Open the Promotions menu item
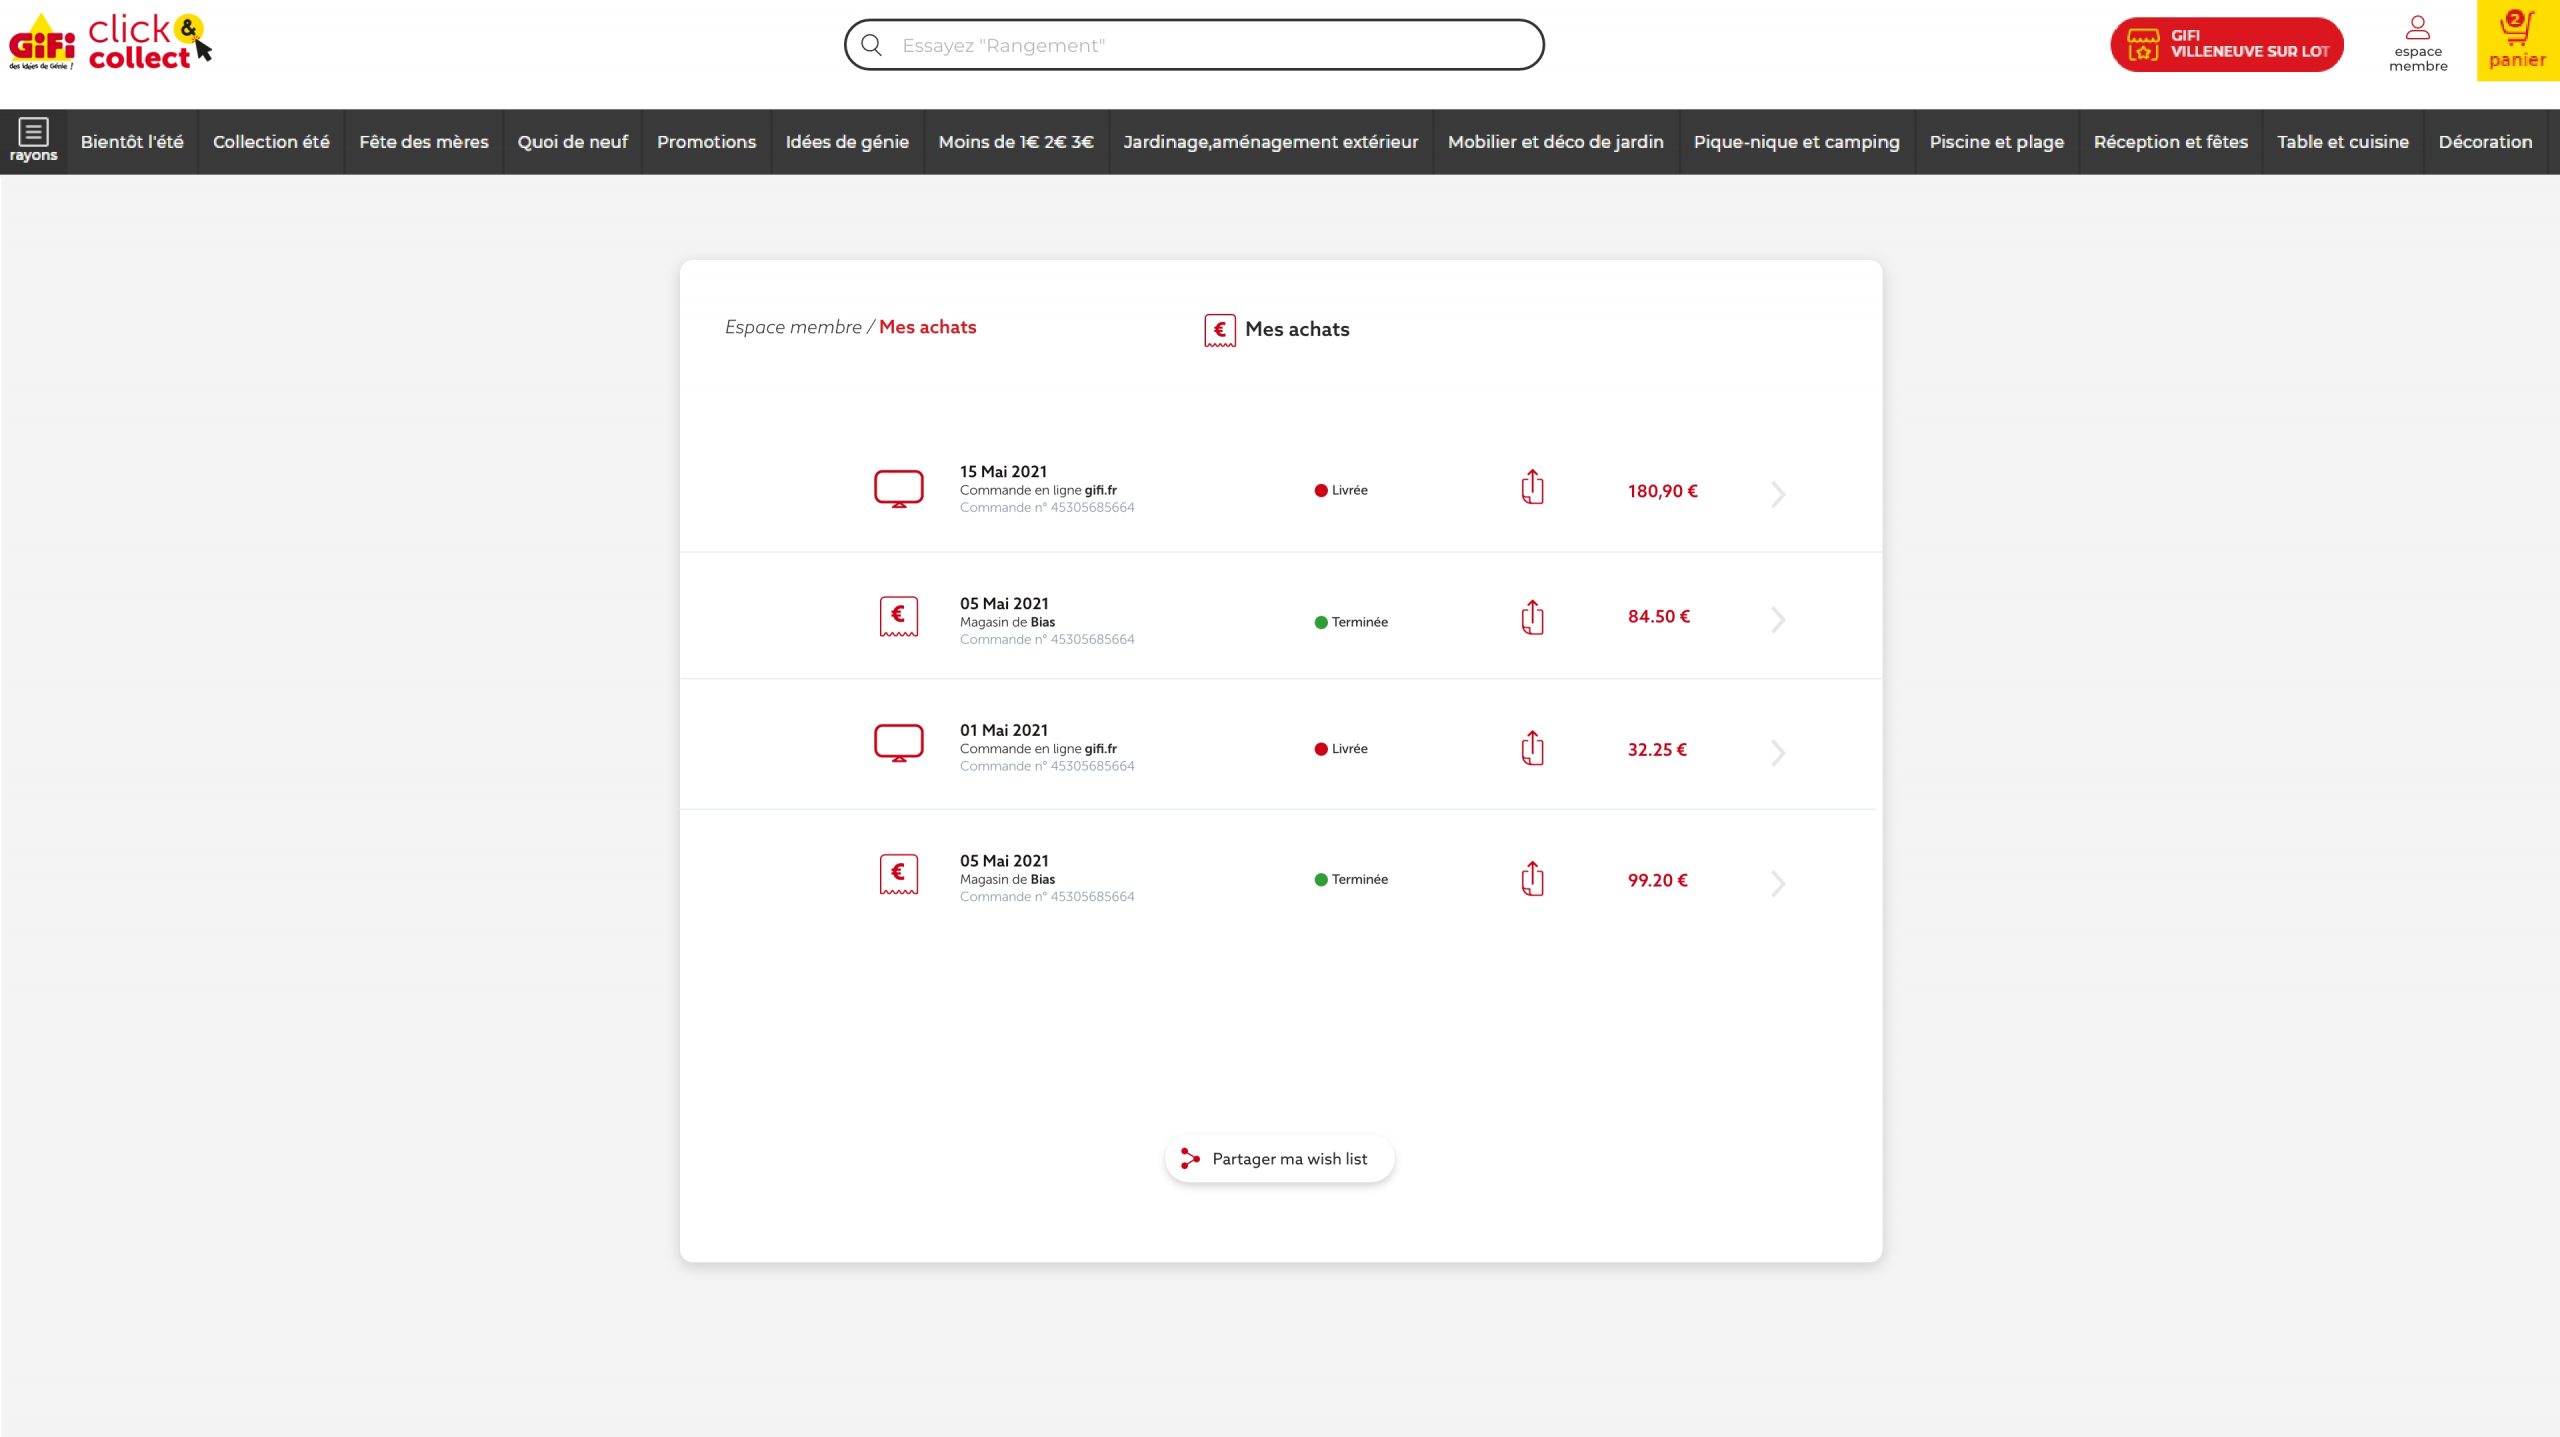 [x=706, y=142]
